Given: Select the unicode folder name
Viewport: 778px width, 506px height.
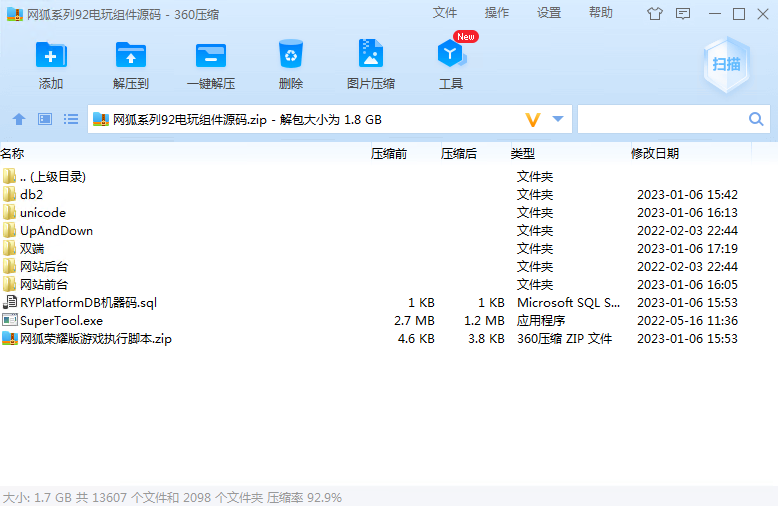Looking at the screenshot, I should tap(43, 212).
